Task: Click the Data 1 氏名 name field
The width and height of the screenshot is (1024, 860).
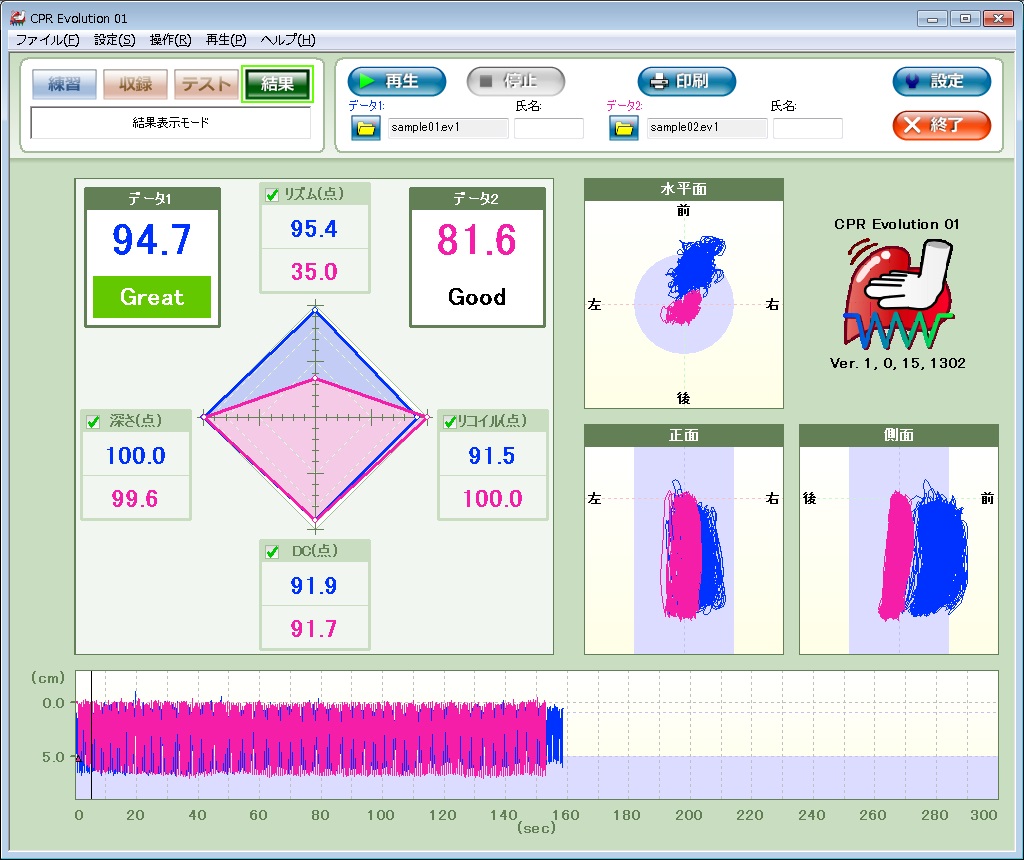Action: pos(548,128)
